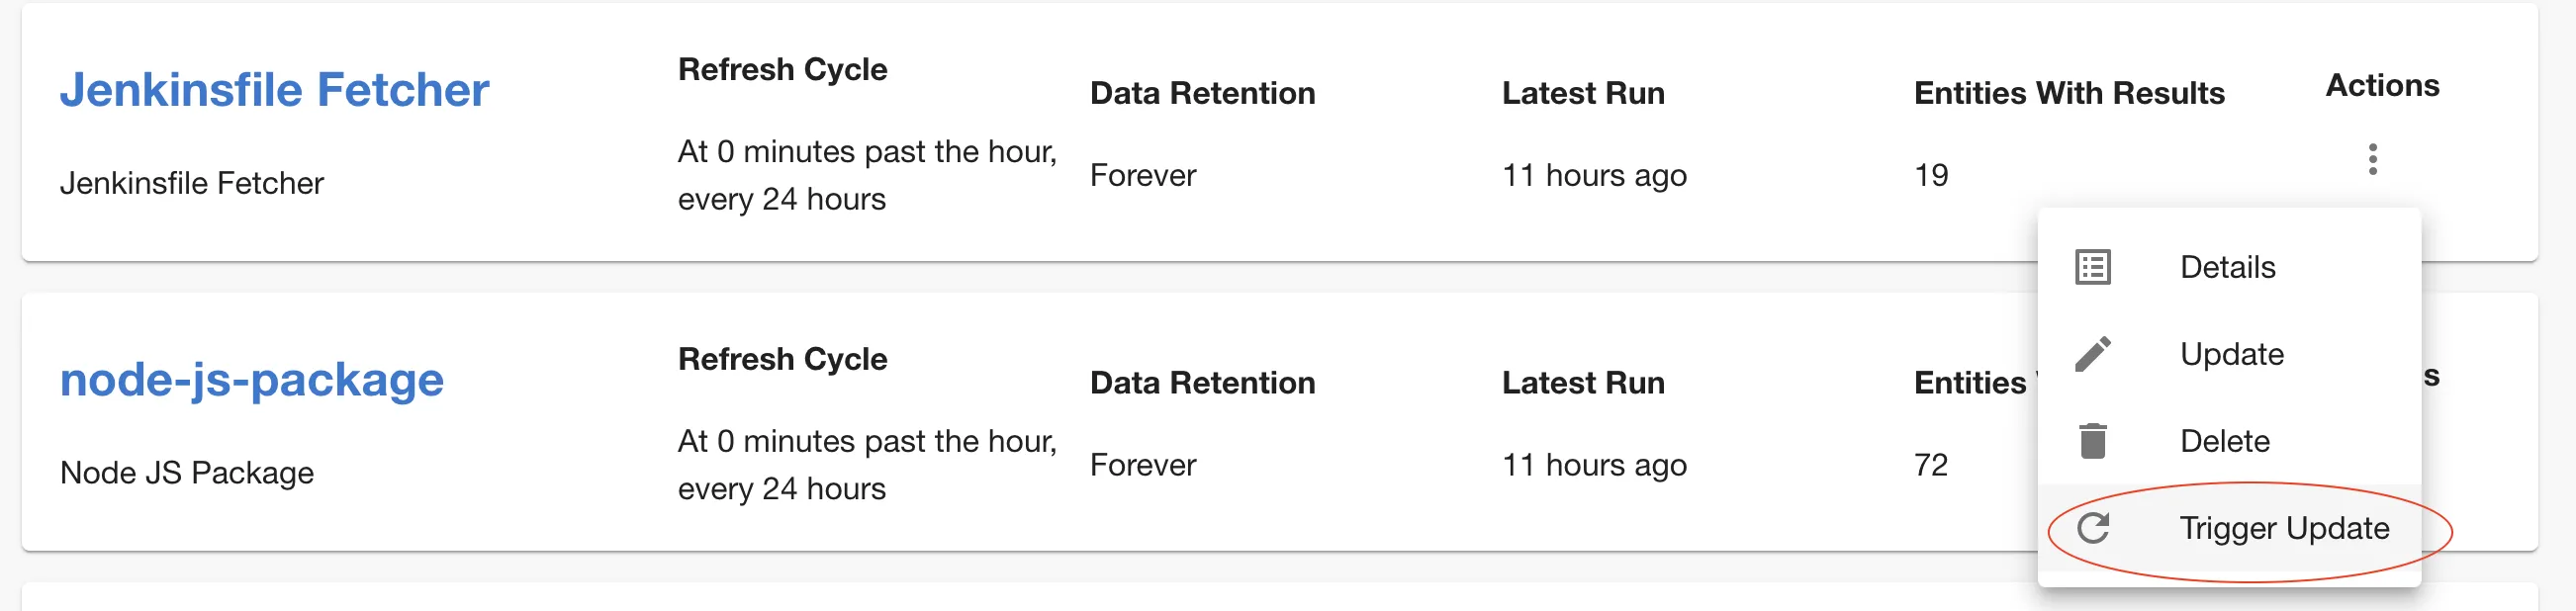Click node-js-package's Forever data retention value
Image resolution: width=2576 pixels, height=611 pixels.
1142,465
